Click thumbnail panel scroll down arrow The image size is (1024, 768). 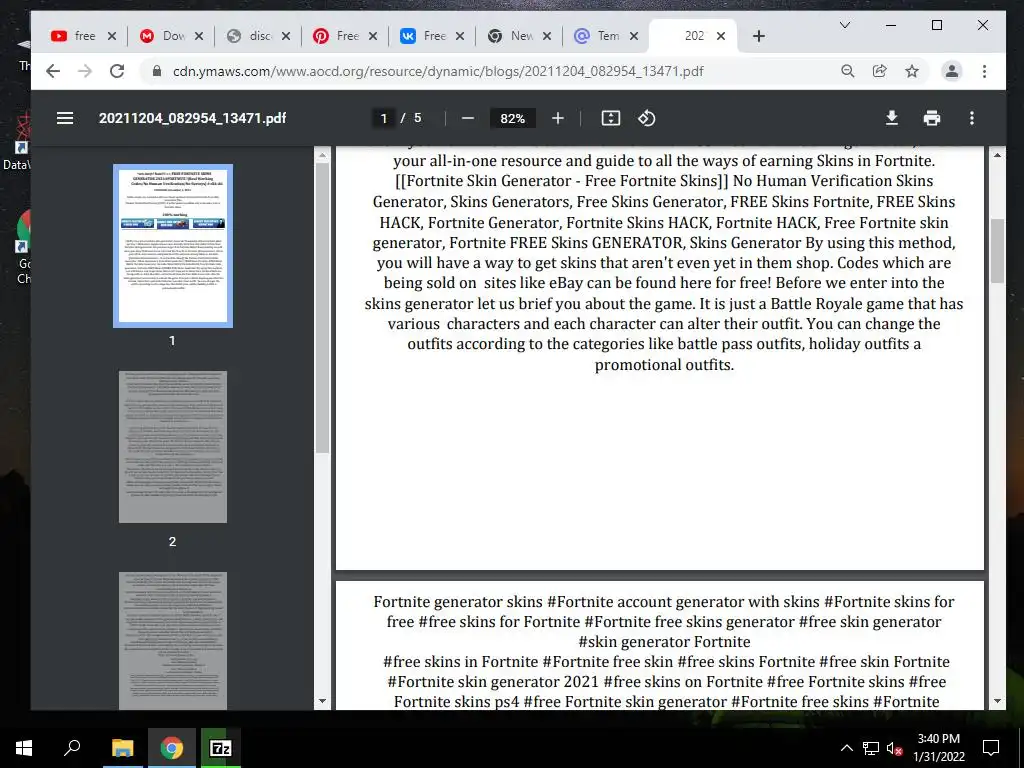(x=322, y=701)
